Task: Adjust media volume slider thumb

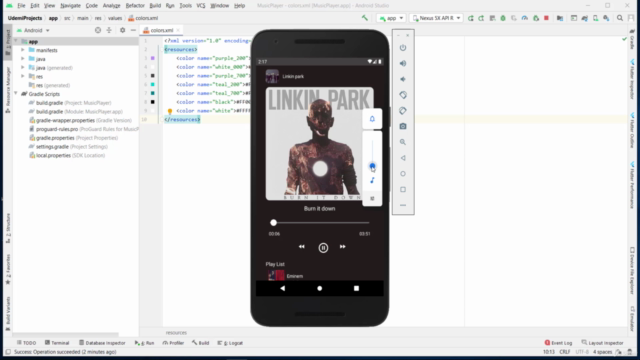Action: point(372,166)
